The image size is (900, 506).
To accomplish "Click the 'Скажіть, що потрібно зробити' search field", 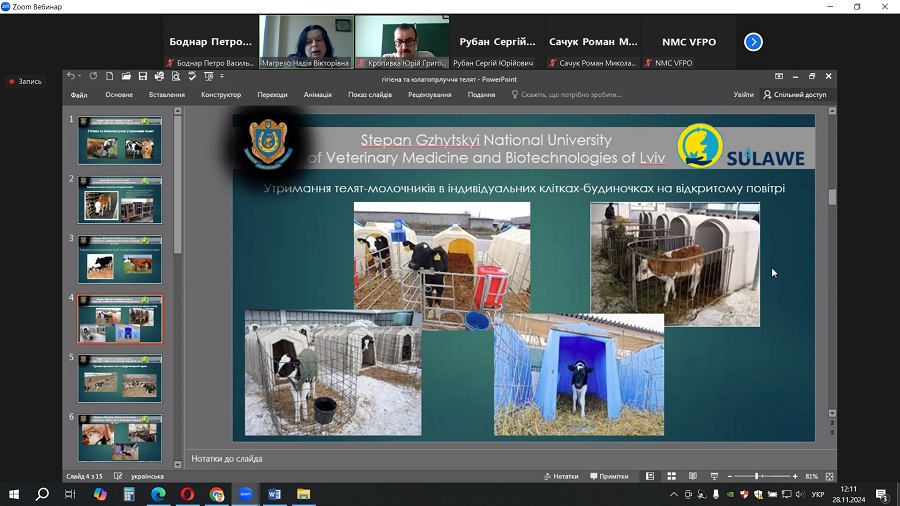I will tap(567, 95).
